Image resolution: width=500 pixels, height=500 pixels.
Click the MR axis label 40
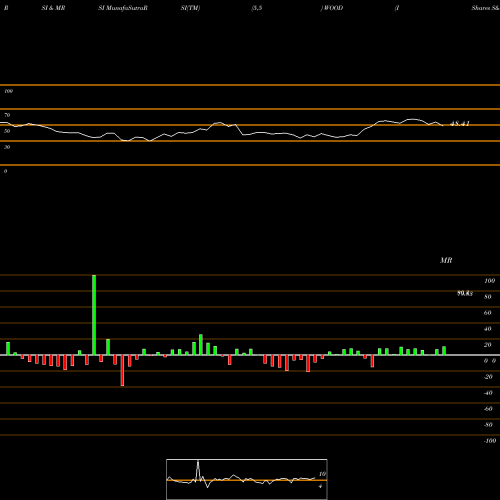click(487, 329)
